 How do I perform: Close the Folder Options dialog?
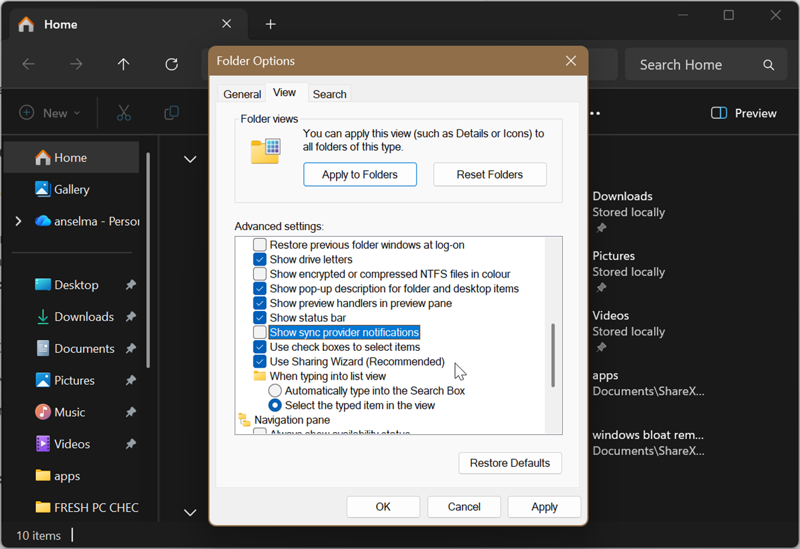(x=571, y=61)
